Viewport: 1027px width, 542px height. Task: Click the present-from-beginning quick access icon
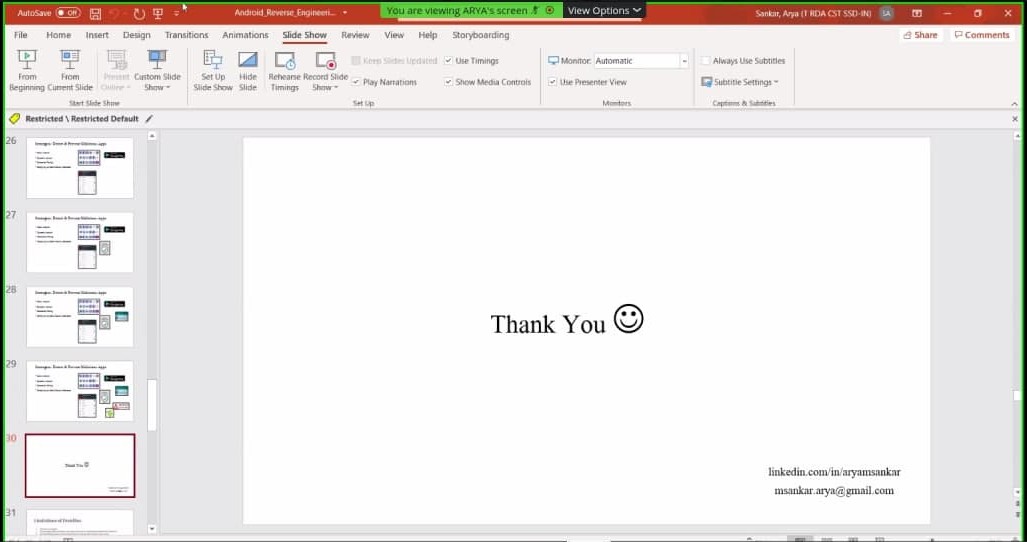158,13
